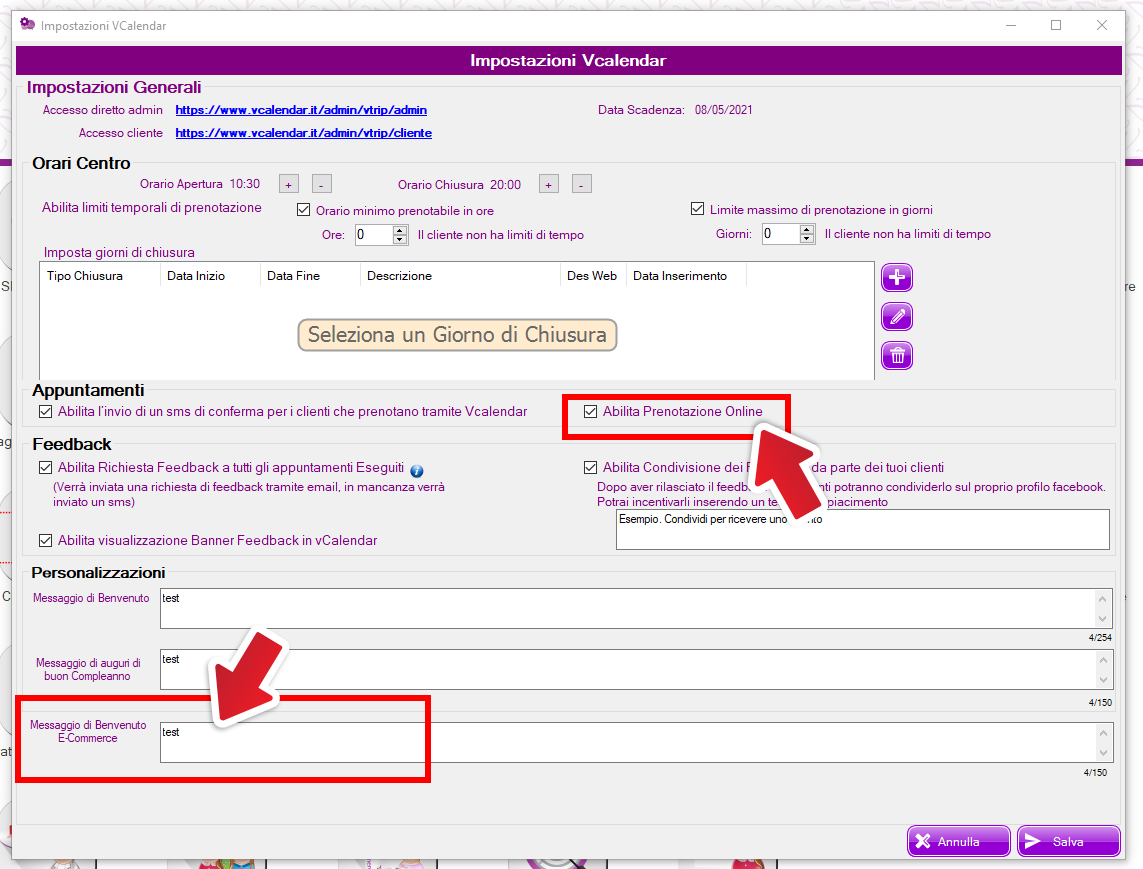Add a new closing day with plus icon

click(897, 278)
